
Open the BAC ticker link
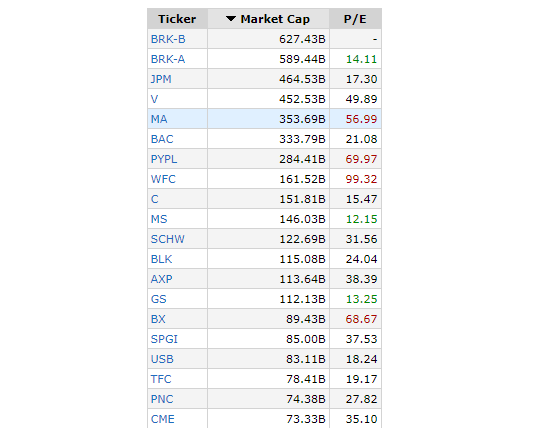(x=162, y=139)
